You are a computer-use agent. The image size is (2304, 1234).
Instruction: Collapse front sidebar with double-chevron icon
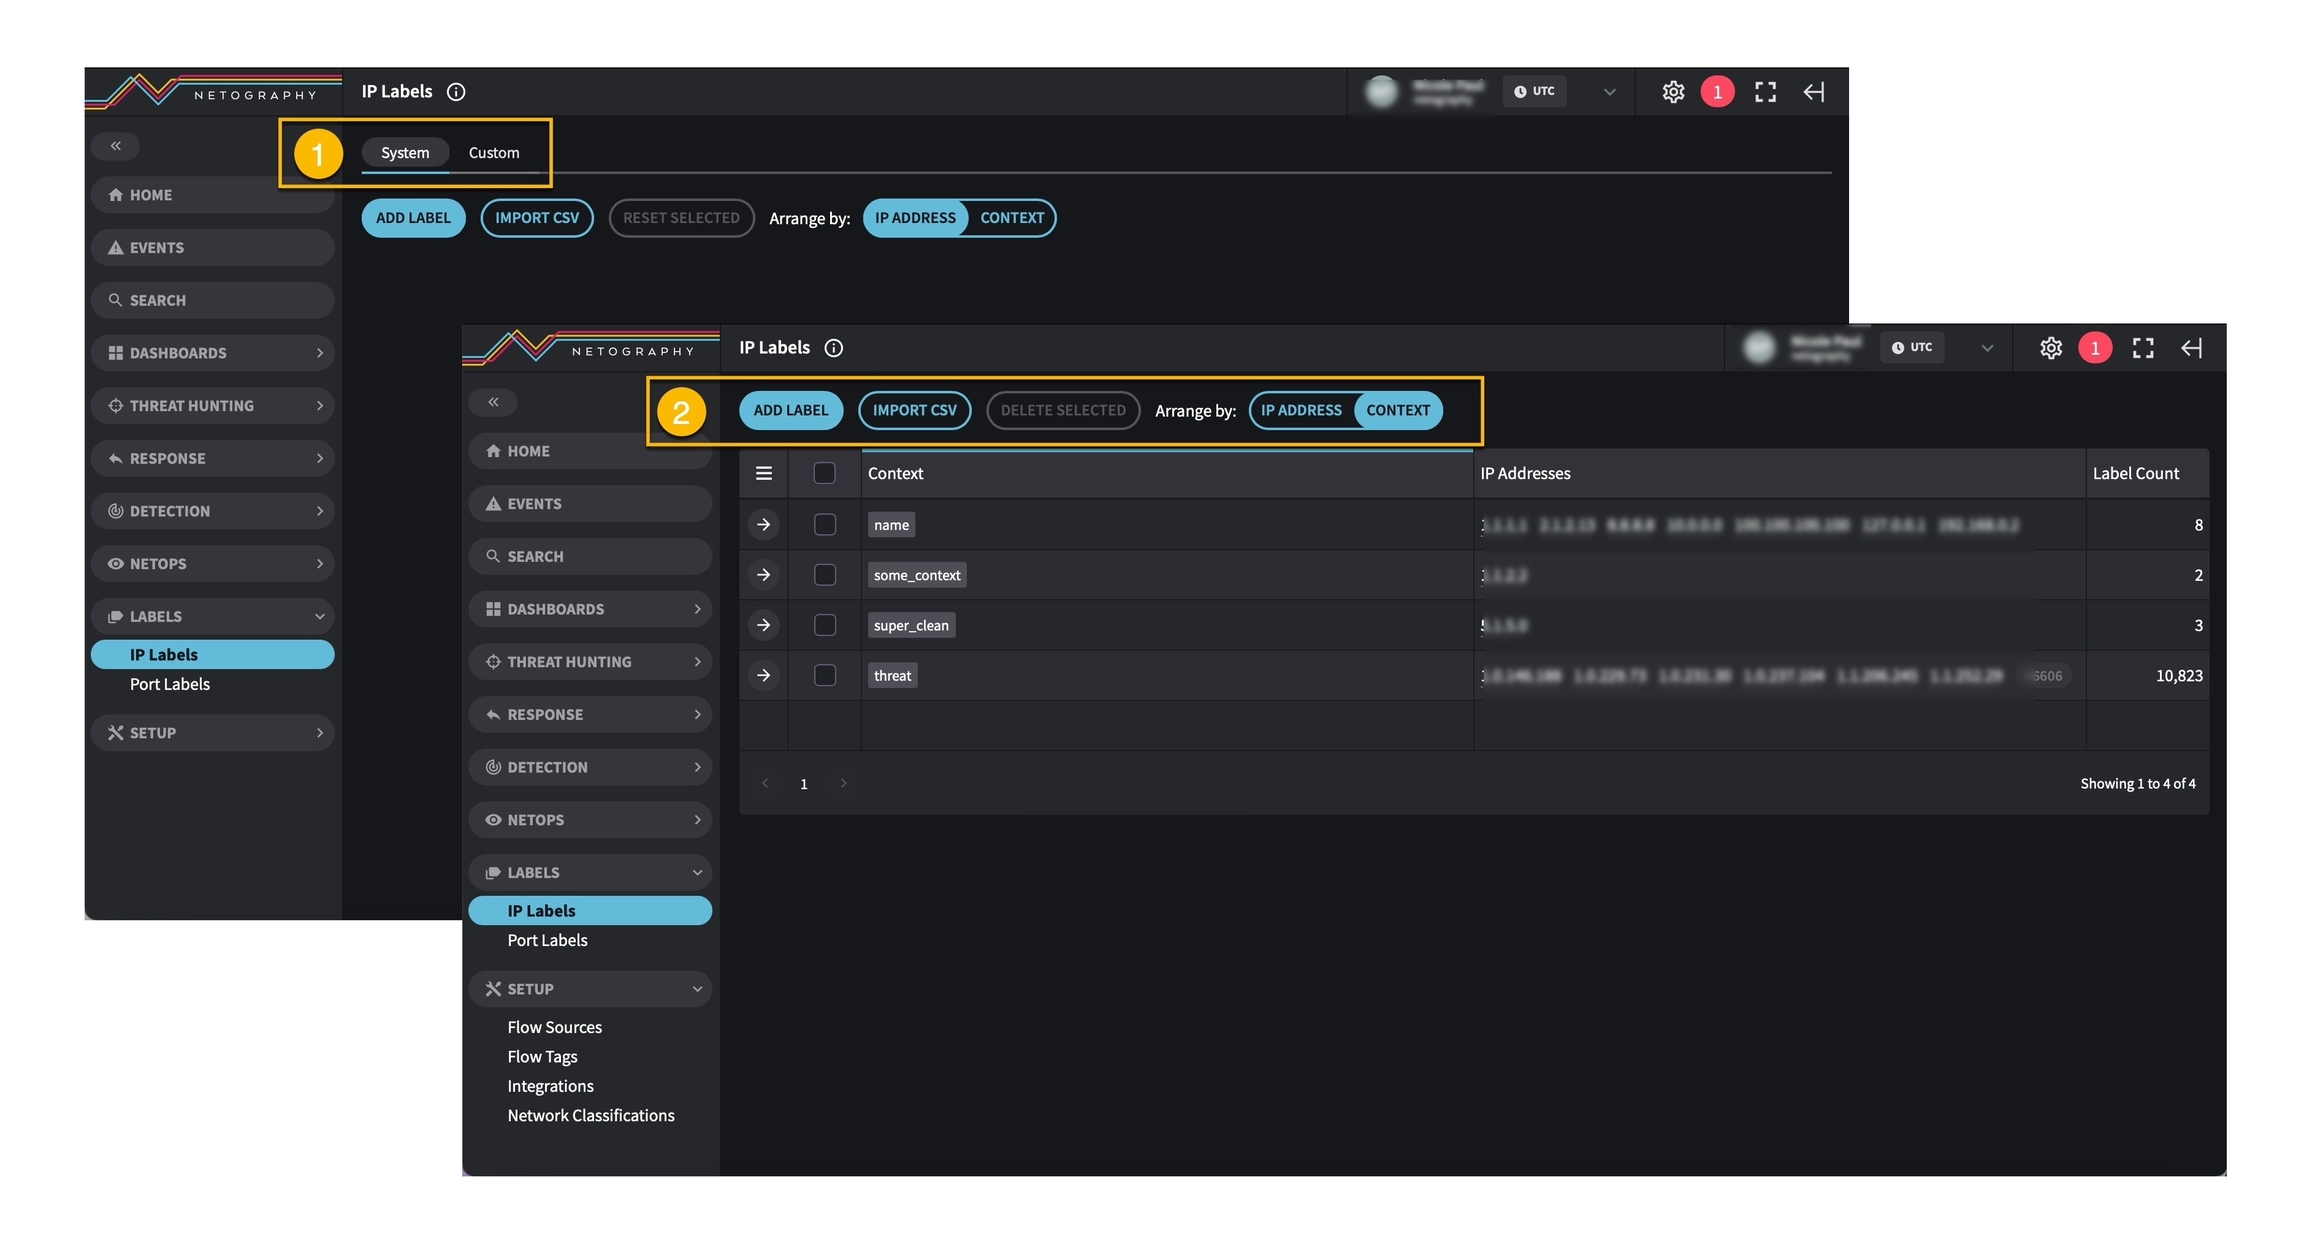(493, 402)
